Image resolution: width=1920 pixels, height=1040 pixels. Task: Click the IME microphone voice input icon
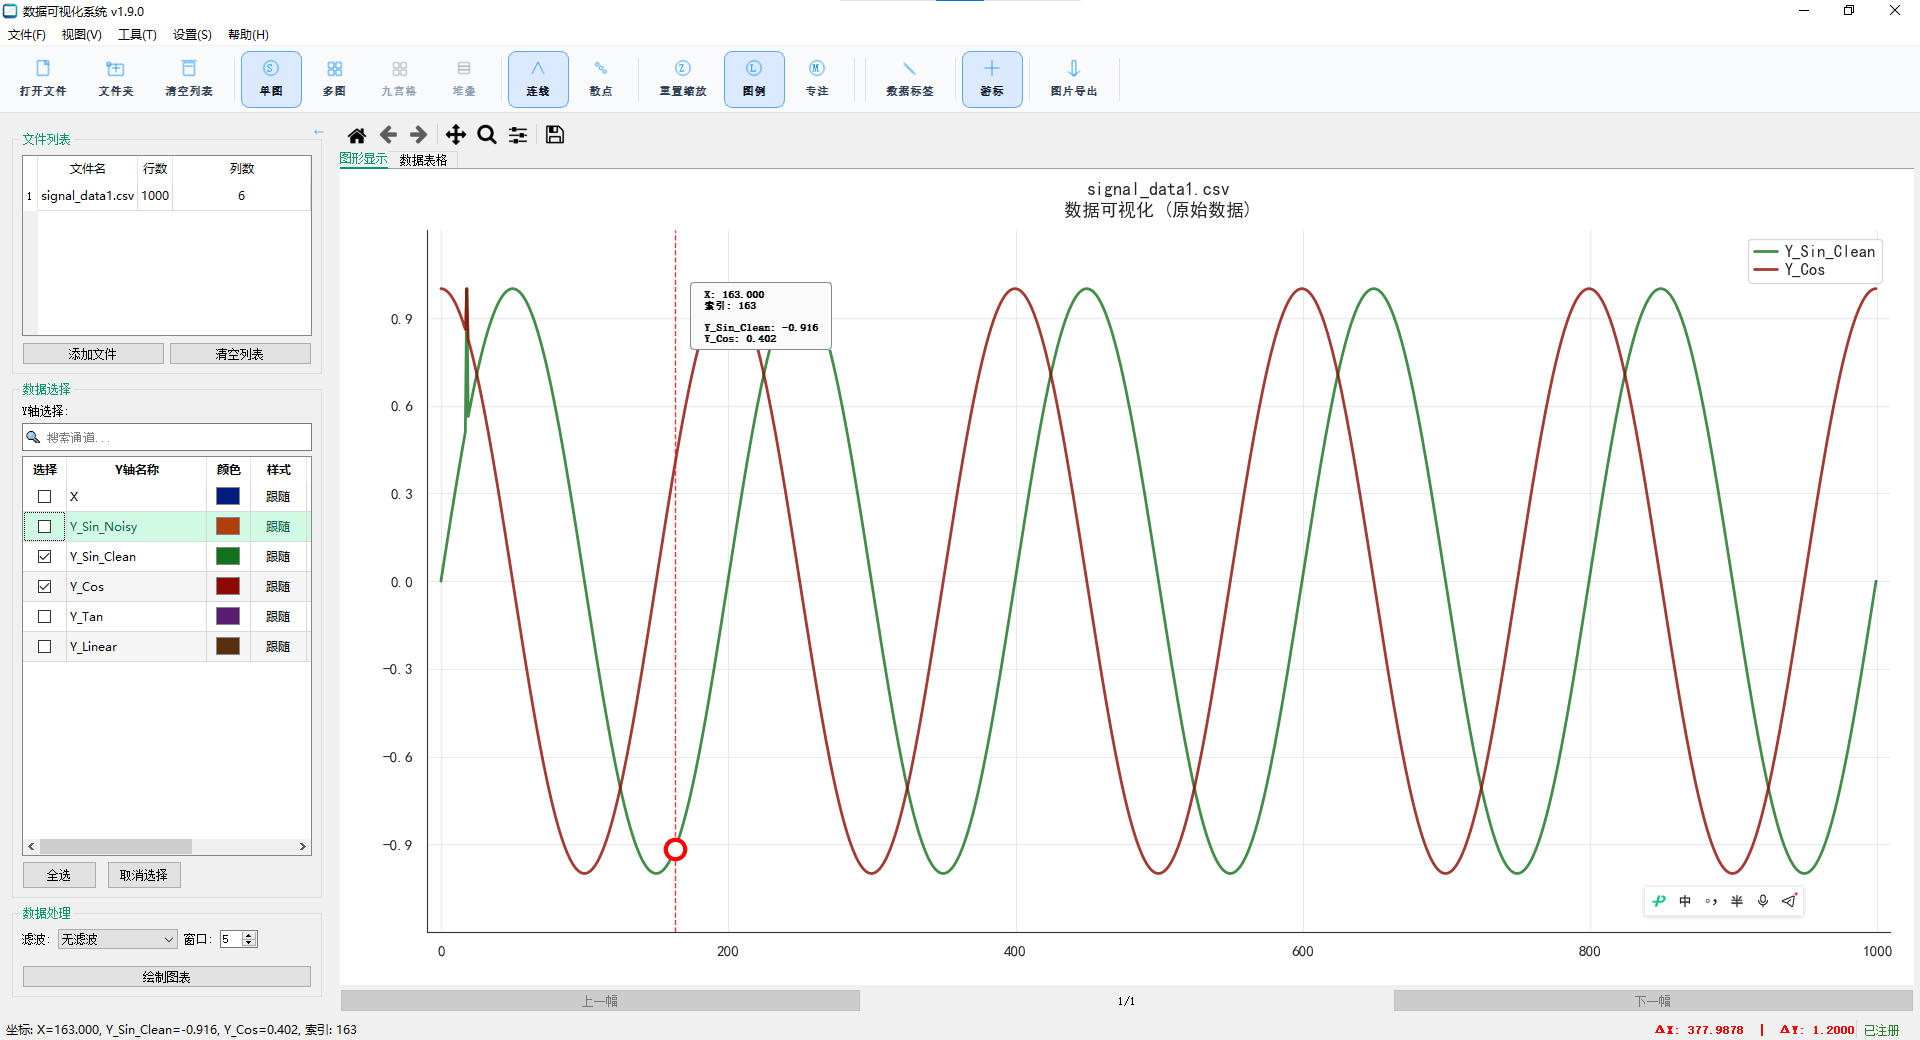(x=1763, y=901)
